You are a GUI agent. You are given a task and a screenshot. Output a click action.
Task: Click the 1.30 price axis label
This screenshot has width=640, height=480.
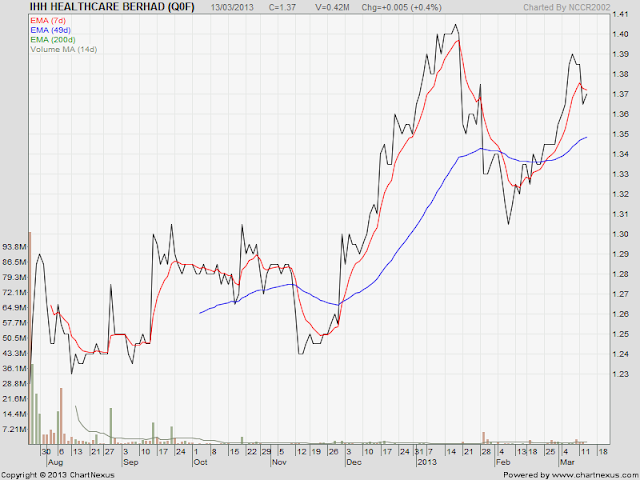click(620, 234)
